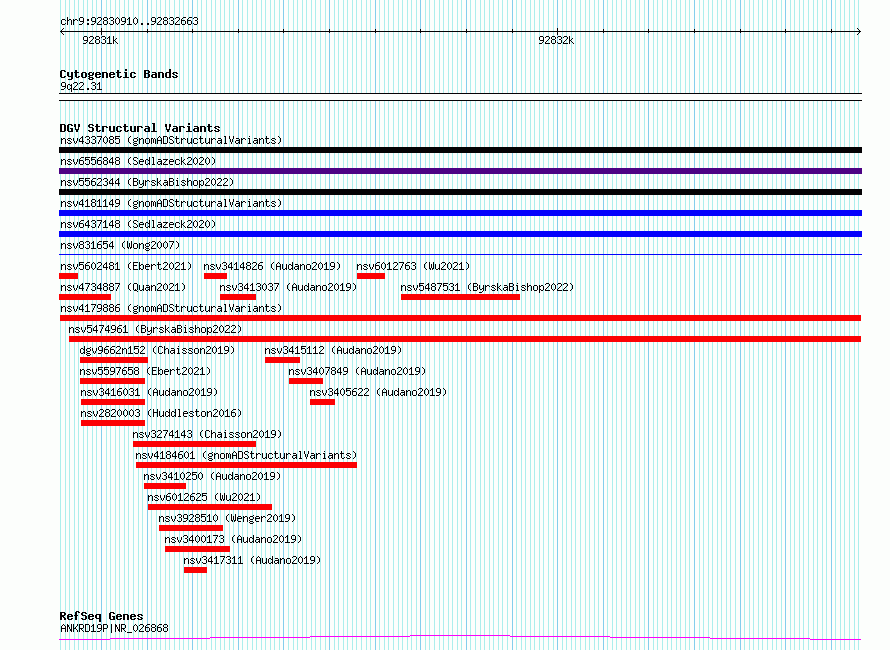Click the nsv4337085 gnomAD variant label
Viewport: 890px width, 650px height.
[x=171, y=140]
